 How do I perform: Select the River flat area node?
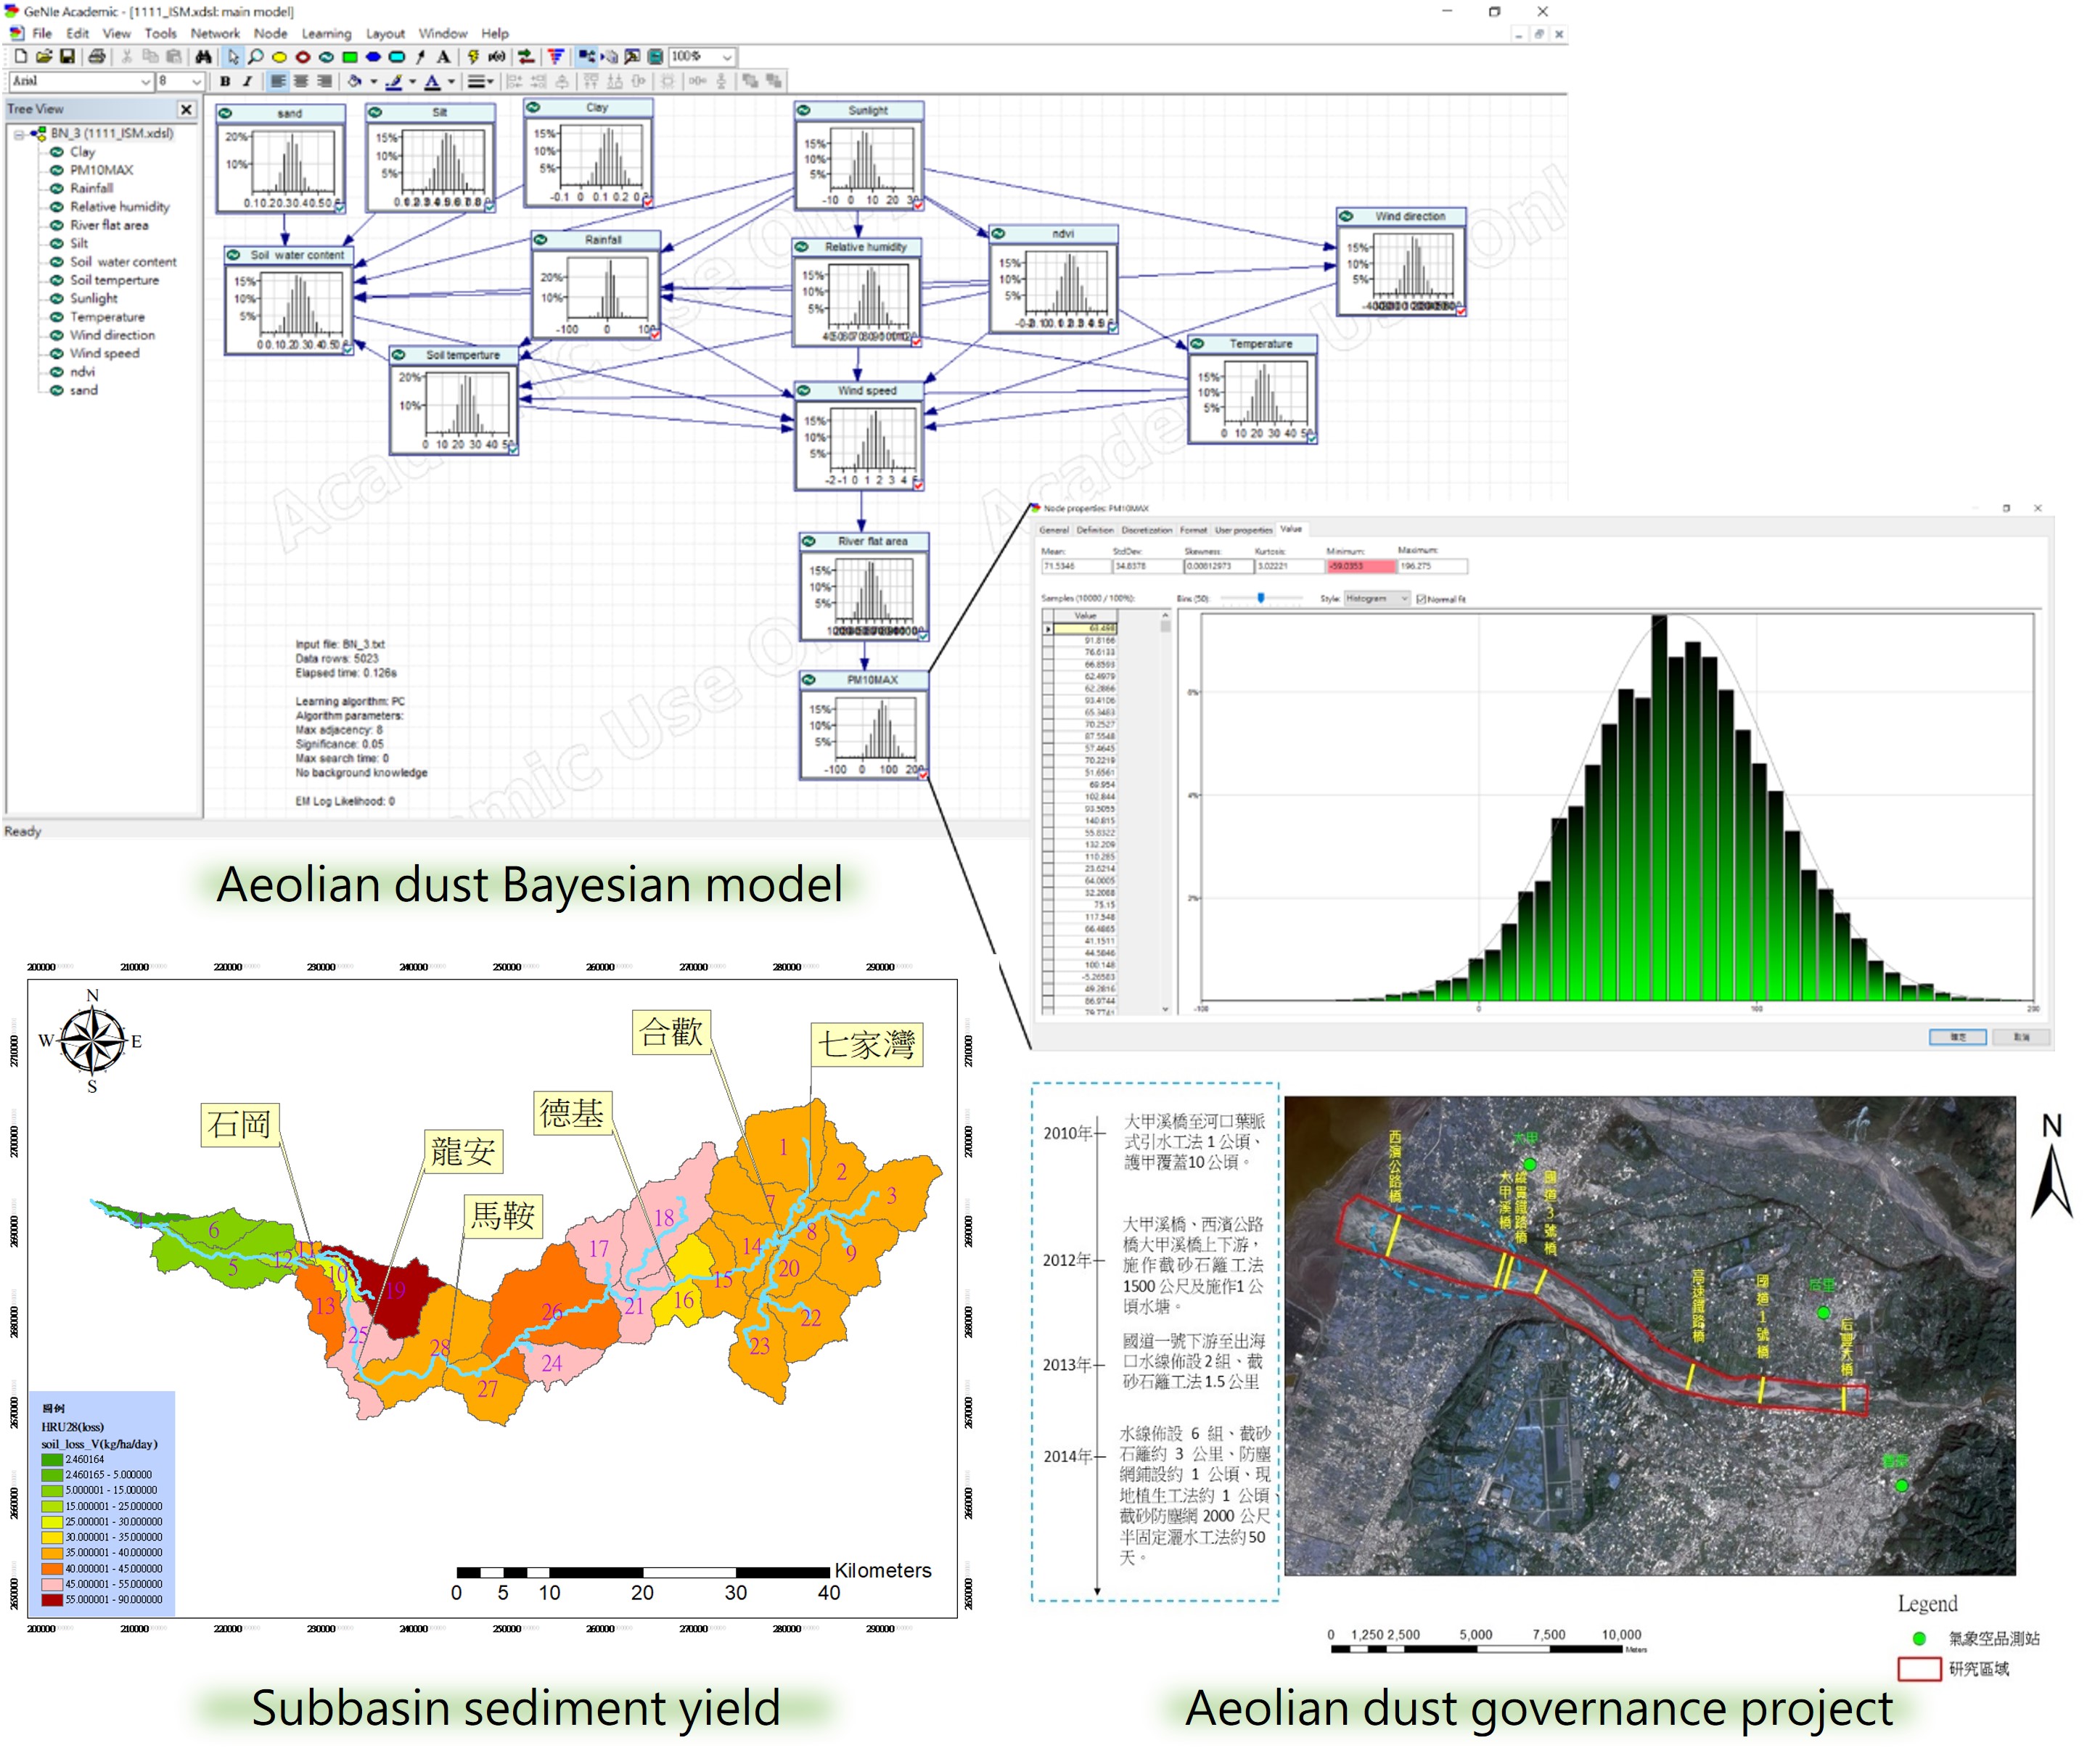pyautogui.click(x=864, y=587)
